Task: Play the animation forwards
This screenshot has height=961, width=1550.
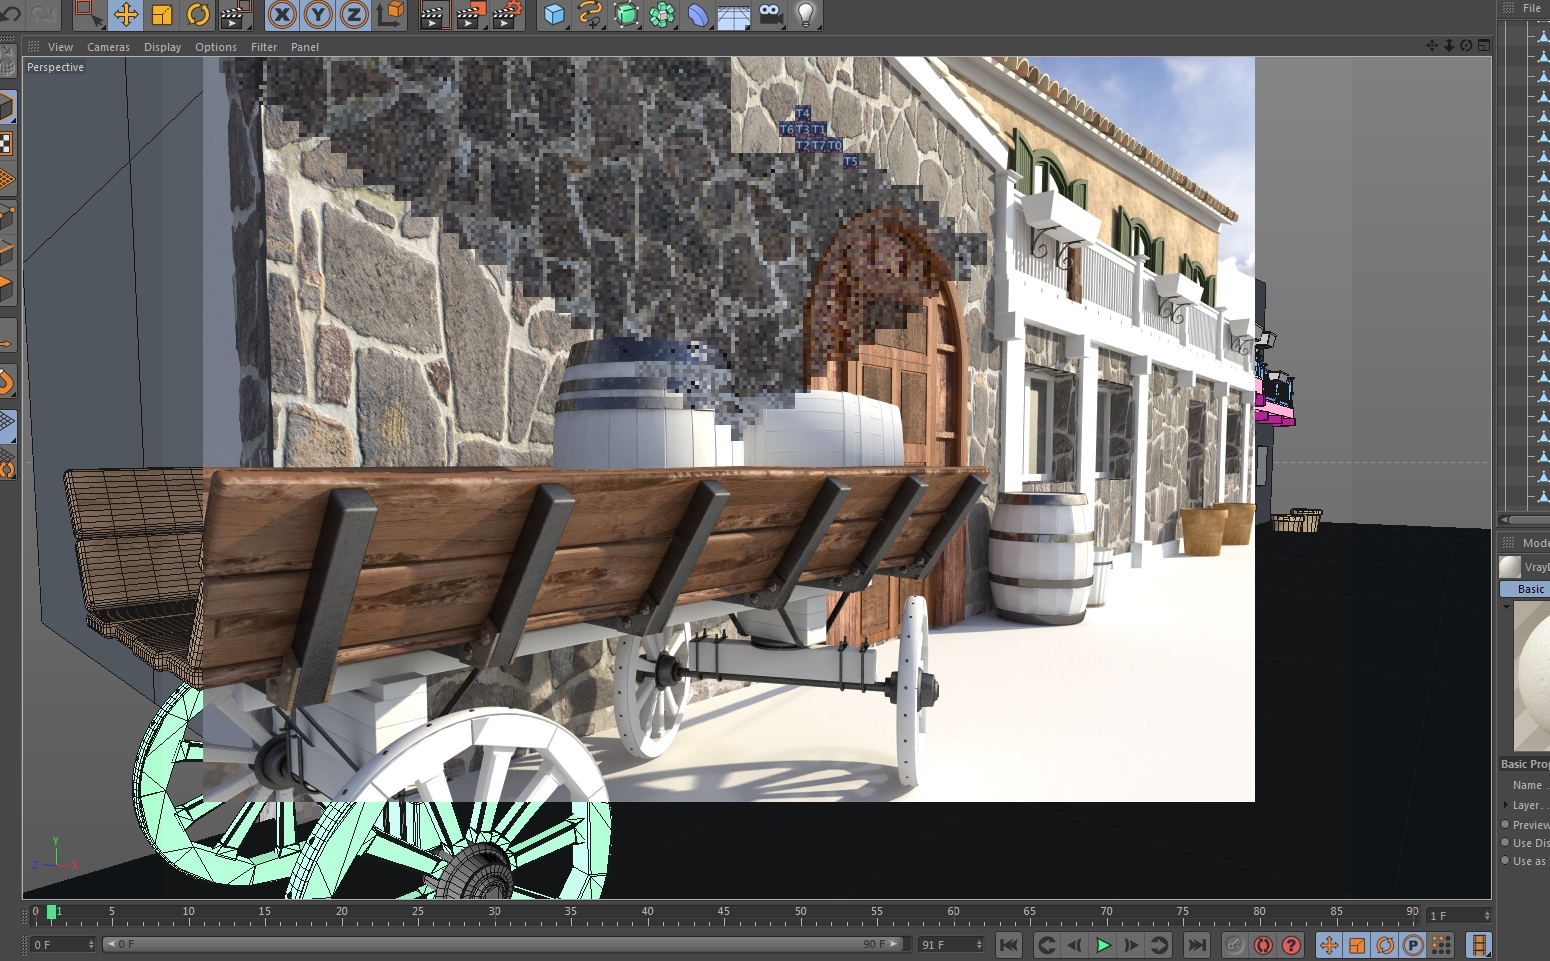Action: tap(1103, 945)
